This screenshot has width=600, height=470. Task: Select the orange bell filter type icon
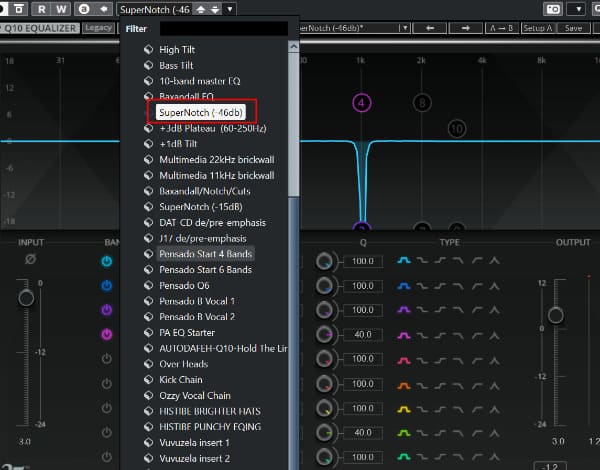pos(404,386)
